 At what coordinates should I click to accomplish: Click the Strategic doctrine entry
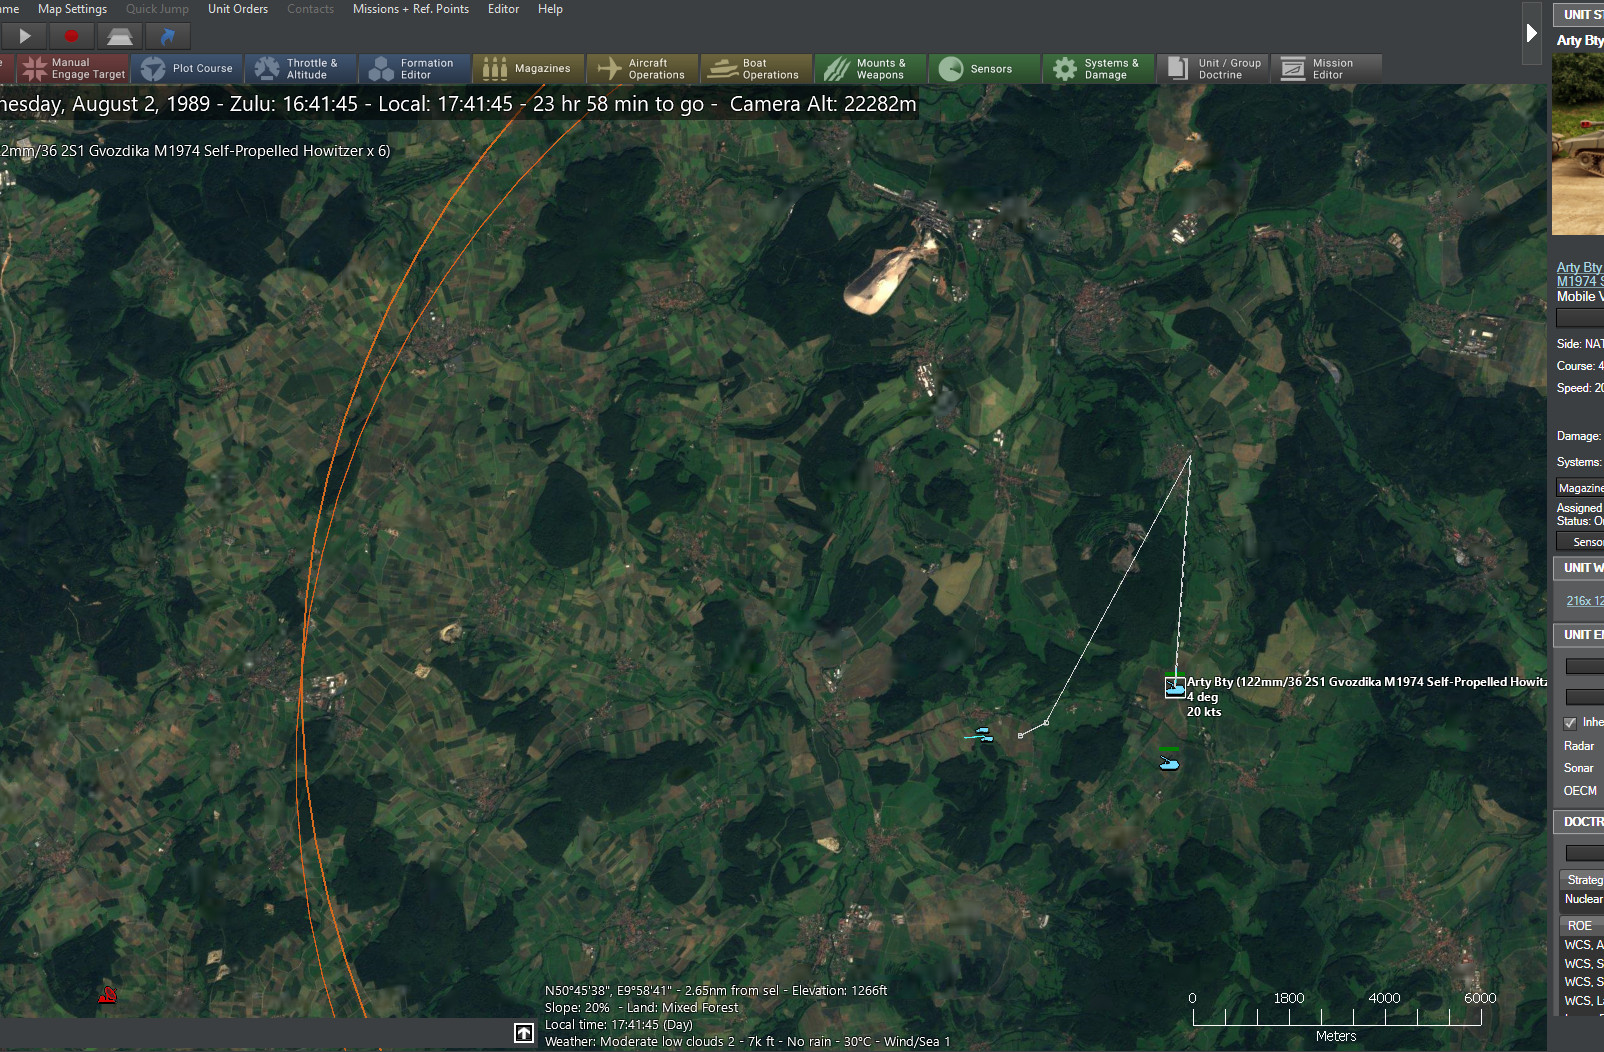(1582, 880)
